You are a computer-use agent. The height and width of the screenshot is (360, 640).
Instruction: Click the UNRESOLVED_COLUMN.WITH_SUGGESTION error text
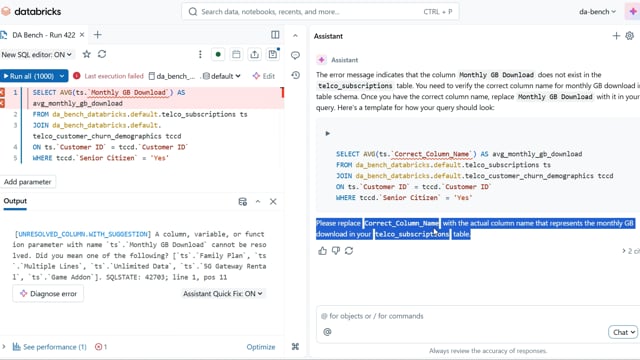point(83,234)
